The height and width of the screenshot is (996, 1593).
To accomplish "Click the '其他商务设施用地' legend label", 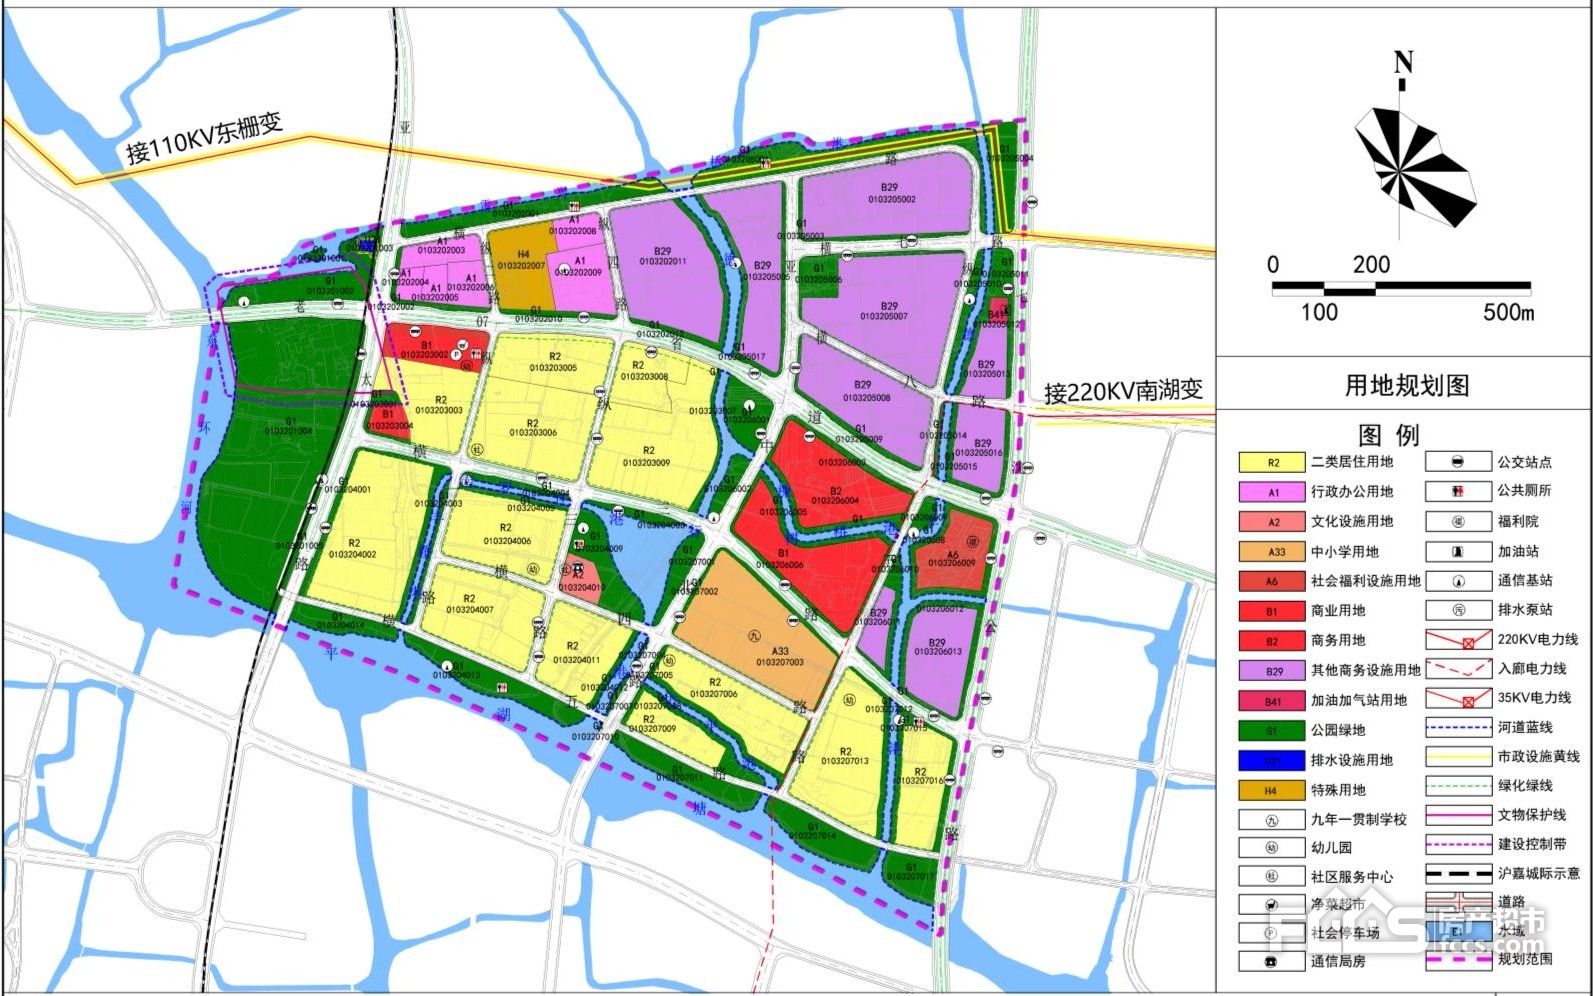I will 1366,670.
